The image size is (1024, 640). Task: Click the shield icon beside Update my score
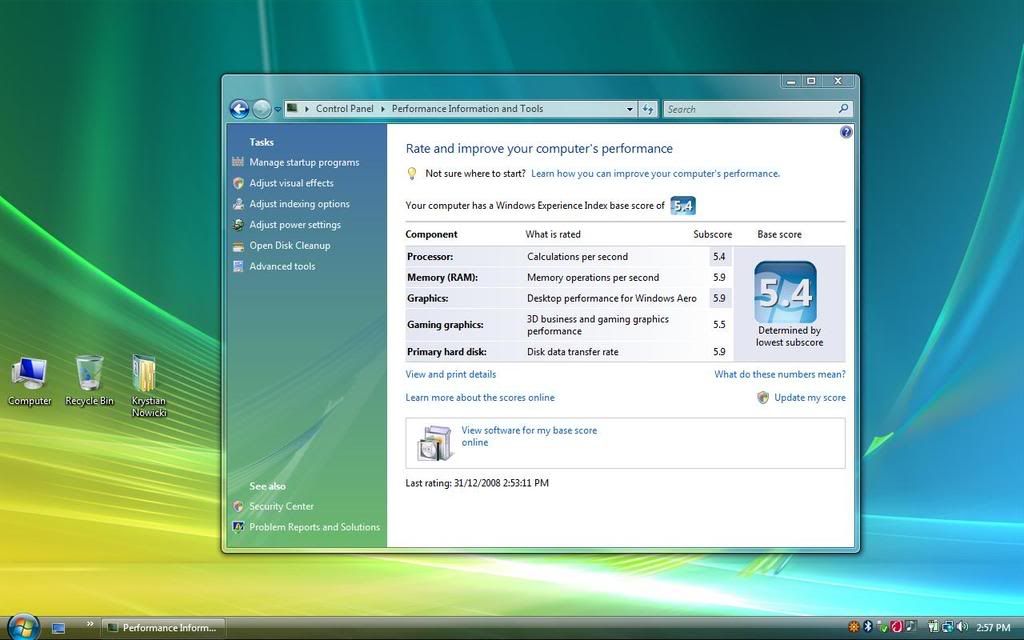[763, 397]
